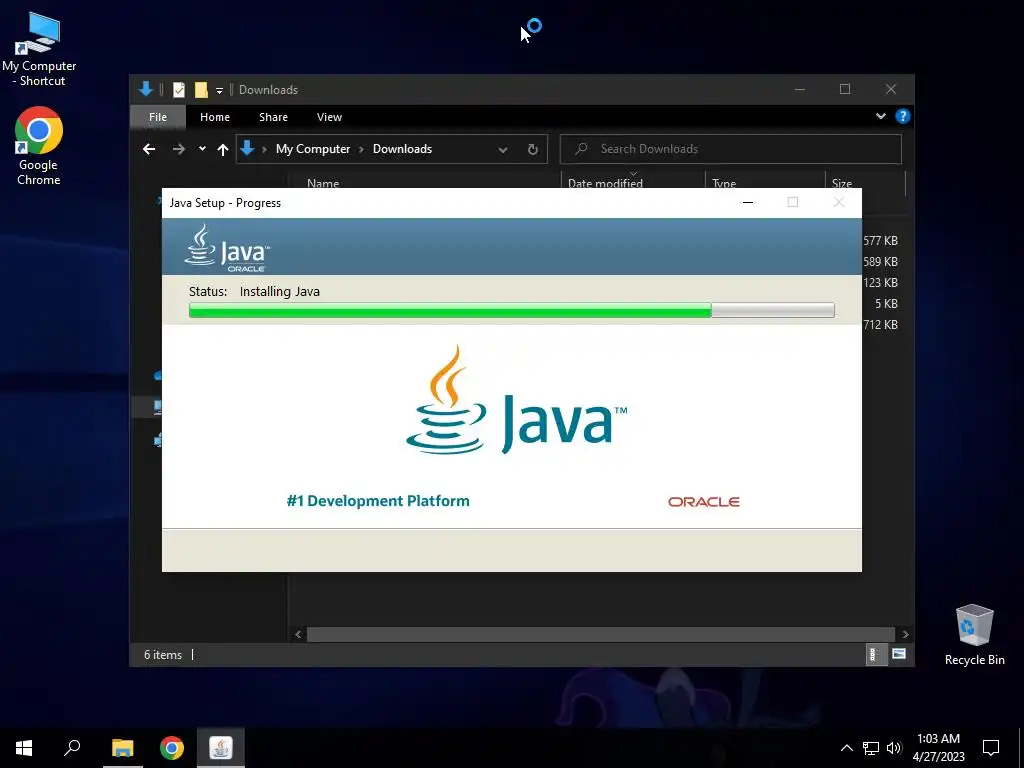Click the Java Oracle logo in the setup header

tap(227, 248)
